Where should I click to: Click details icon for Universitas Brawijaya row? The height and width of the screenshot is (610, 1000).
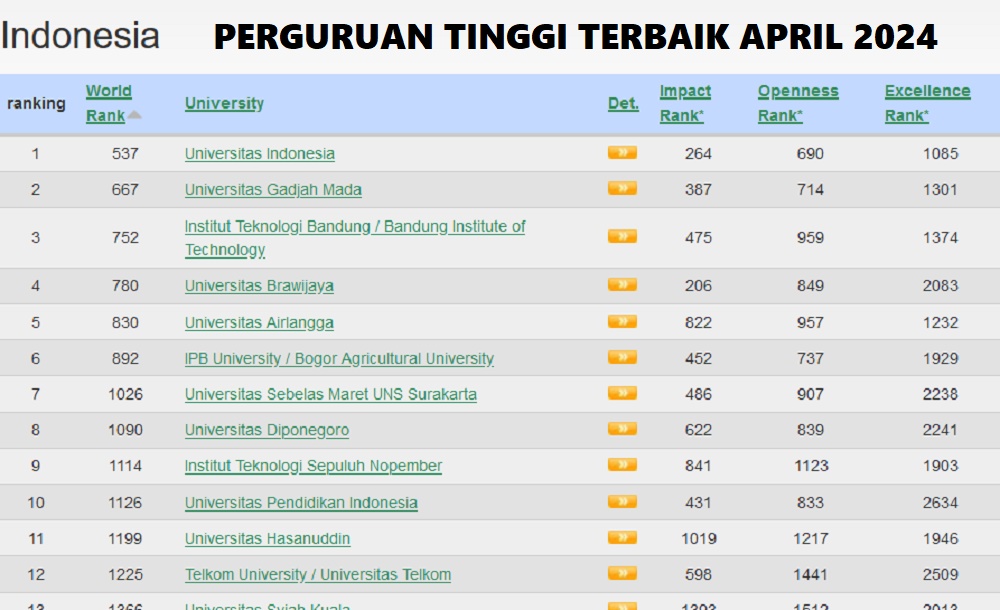[622, 285]
